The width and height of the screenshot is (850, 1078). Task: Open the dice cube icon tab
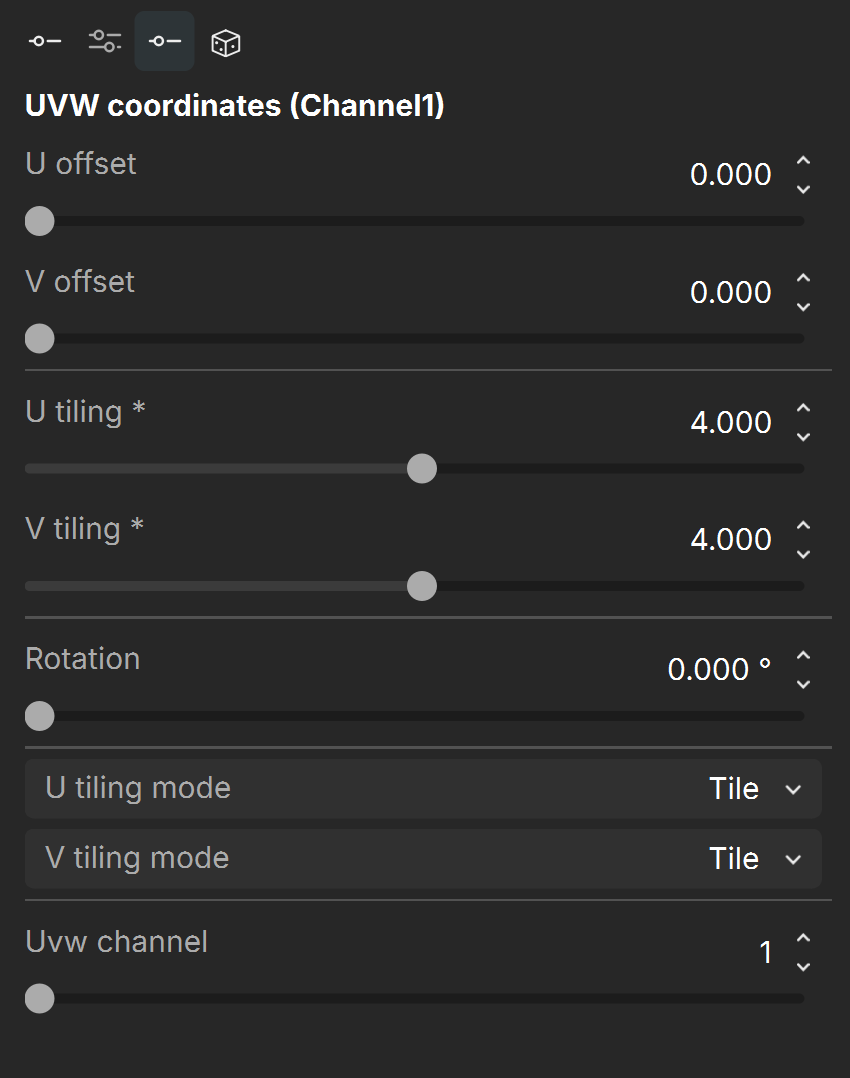click(225, 43)
